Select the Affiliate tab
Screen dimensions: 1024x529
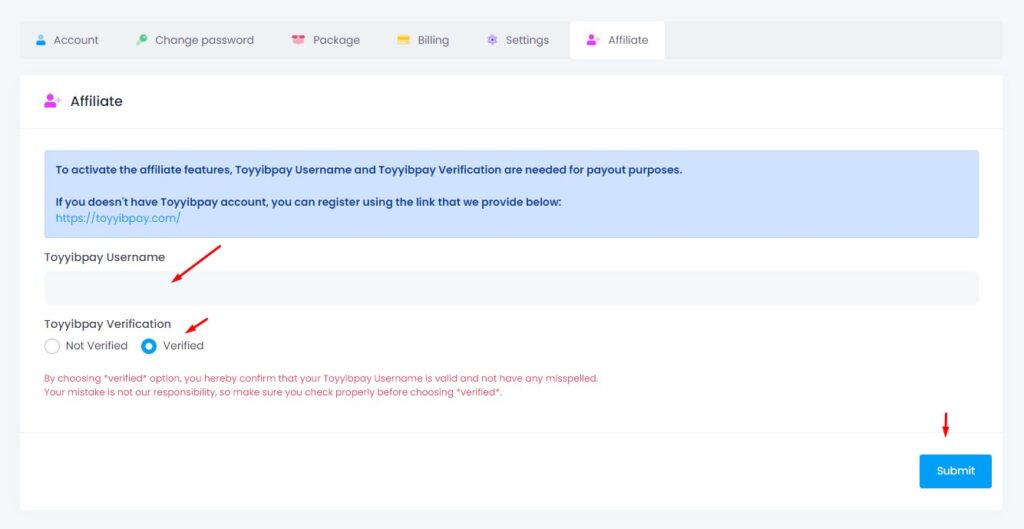(617, 40)
